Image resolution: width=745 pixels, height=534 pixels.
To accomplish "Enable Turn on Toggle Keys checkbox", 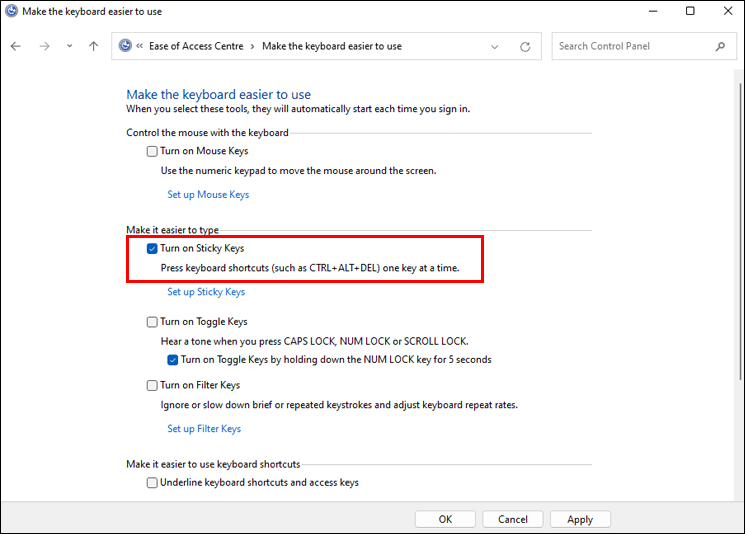I will click(152, 322).
